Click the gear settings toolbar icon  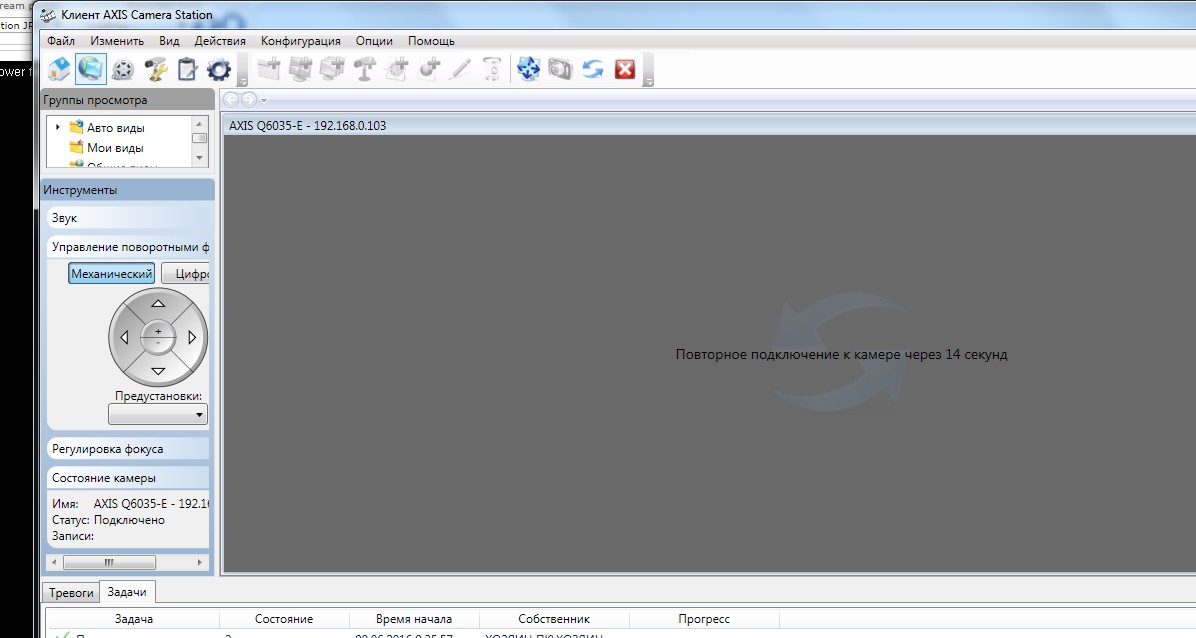point(218,69)
